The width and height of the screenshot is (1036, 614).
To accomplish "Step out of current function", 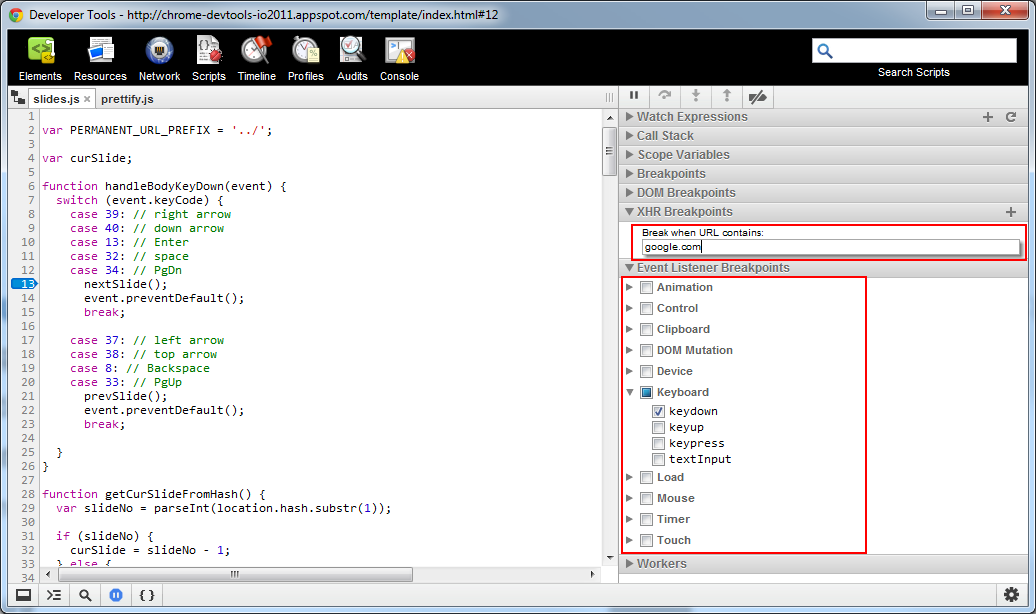I will coord(727,96).
